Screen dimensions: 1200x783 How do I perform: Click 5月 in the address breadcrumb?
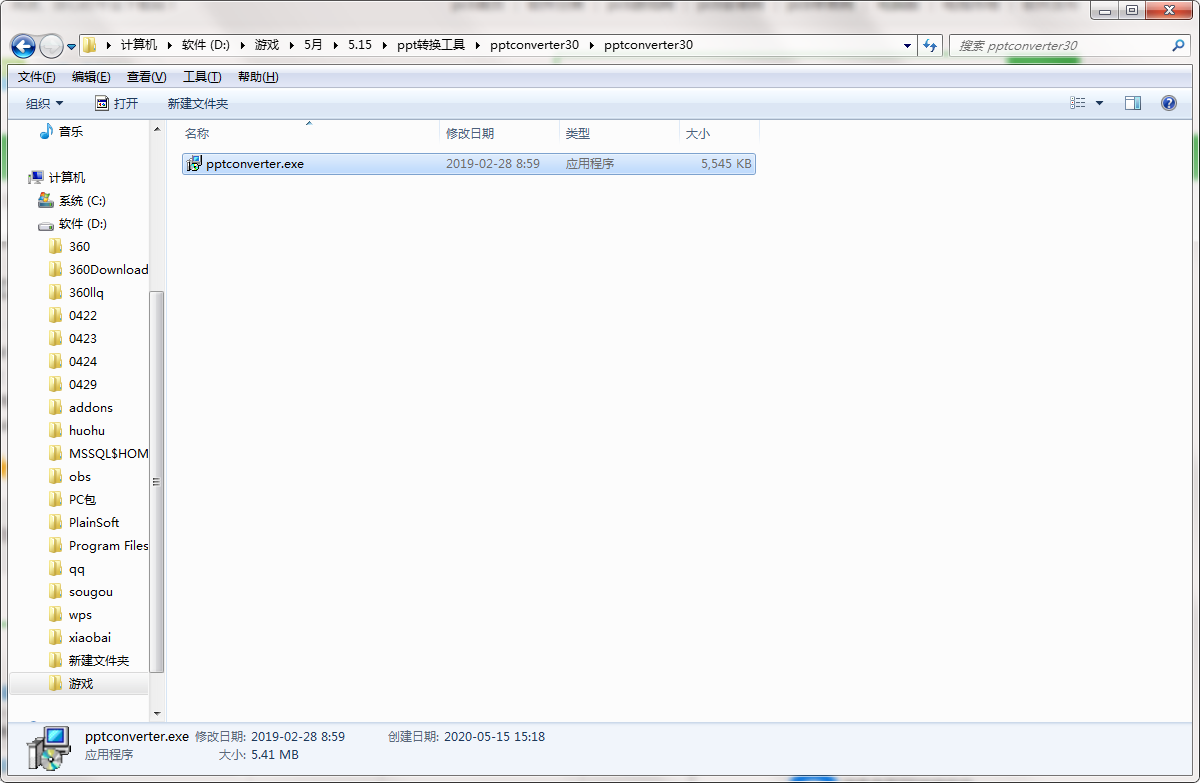pyautogui.click(x=314, y=45)
